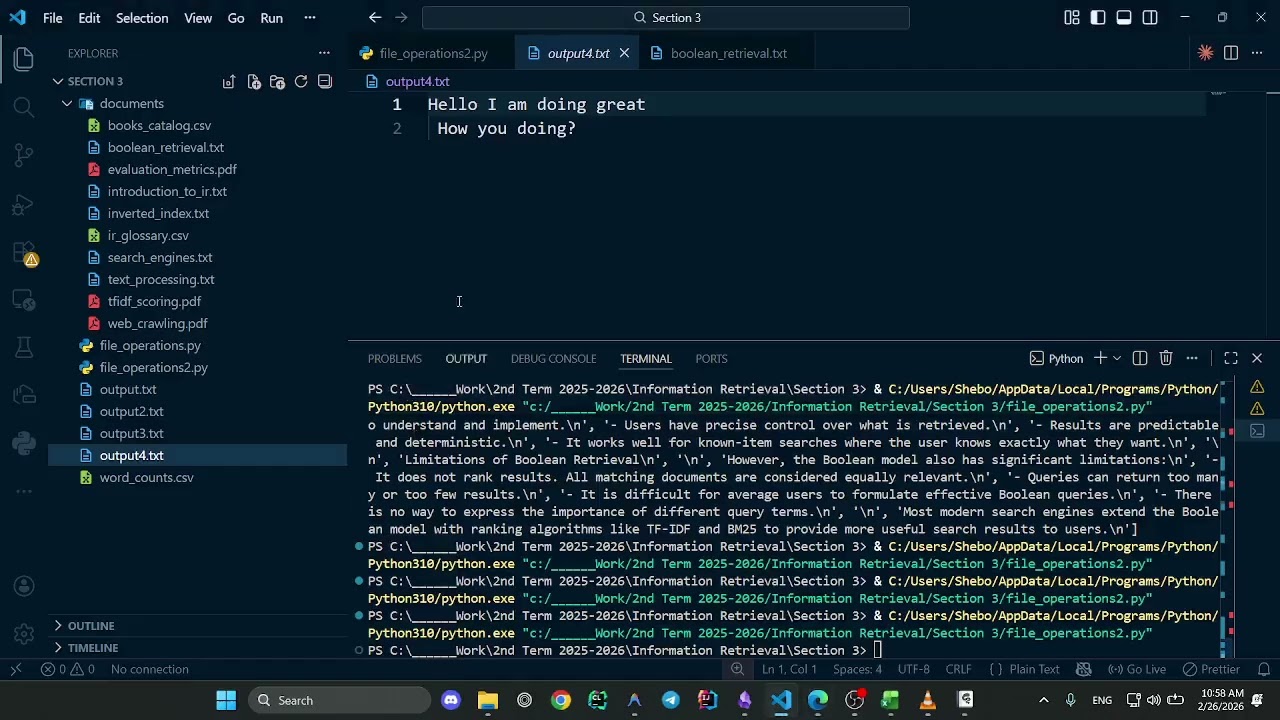Click Ln 1, Col 1 position indicator

point(789,670)
